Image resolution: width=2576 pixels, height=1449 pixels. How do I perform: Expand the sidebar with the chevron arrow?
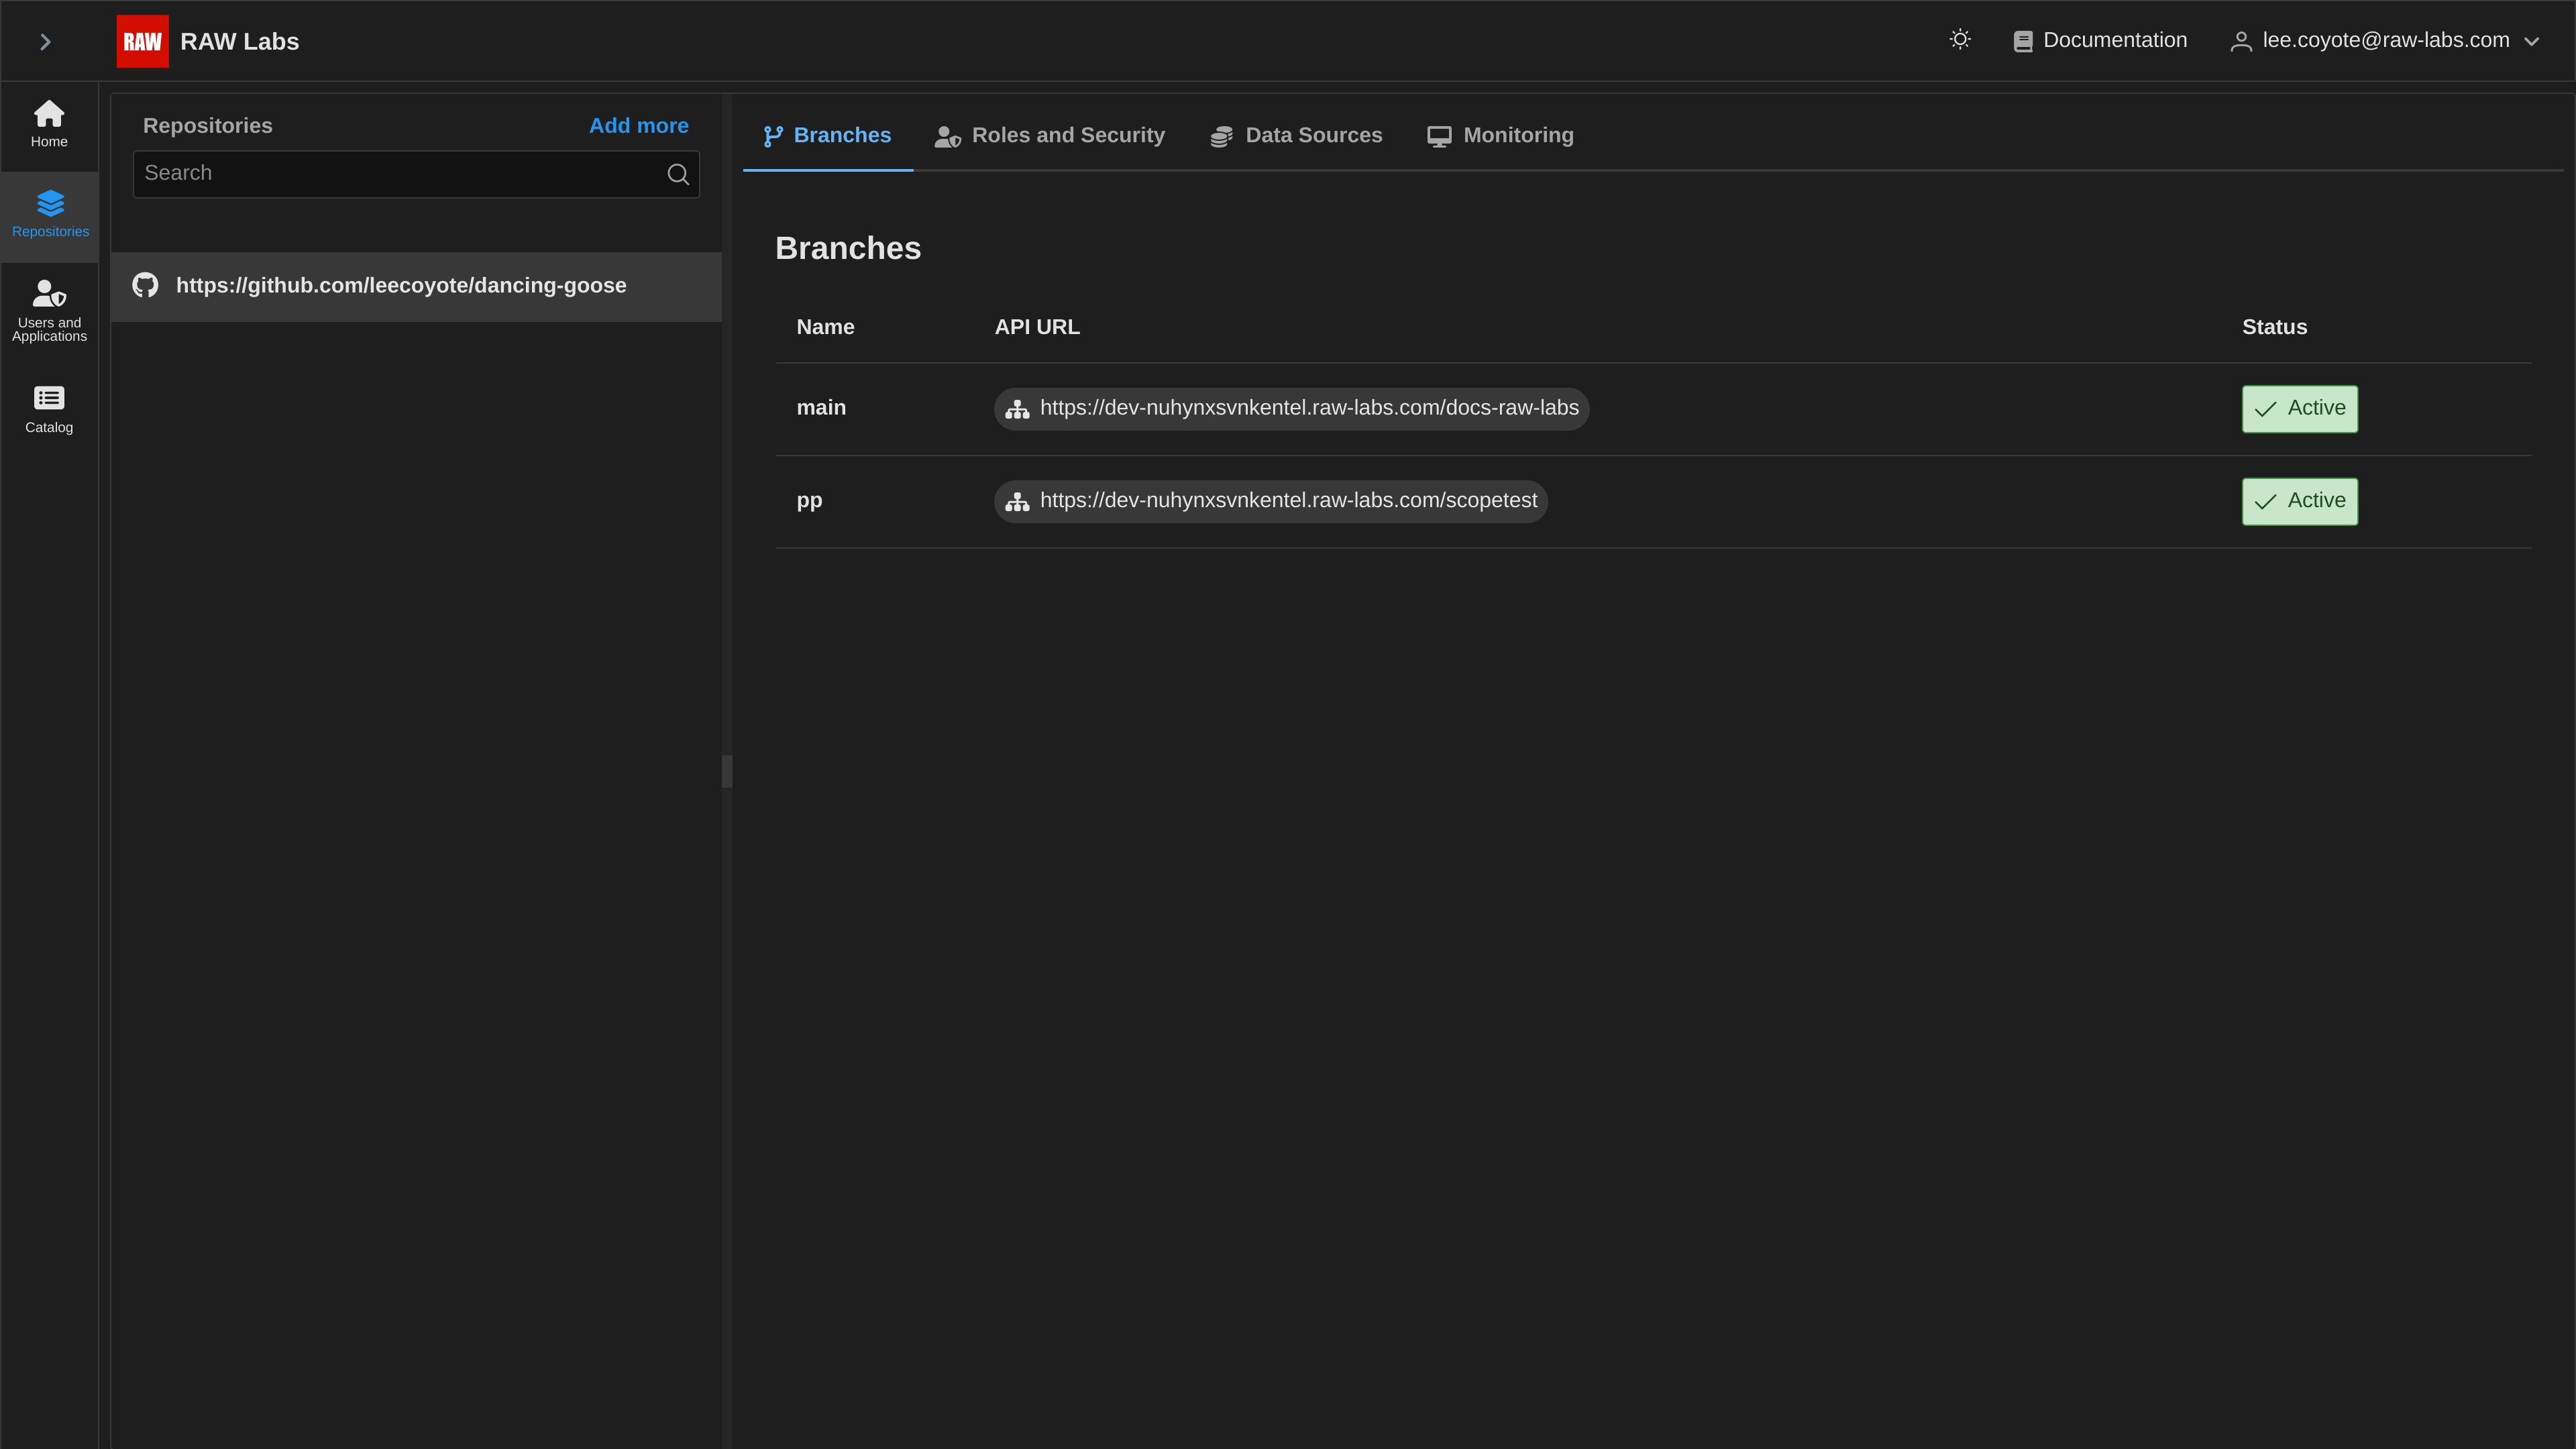coord(45,41)
